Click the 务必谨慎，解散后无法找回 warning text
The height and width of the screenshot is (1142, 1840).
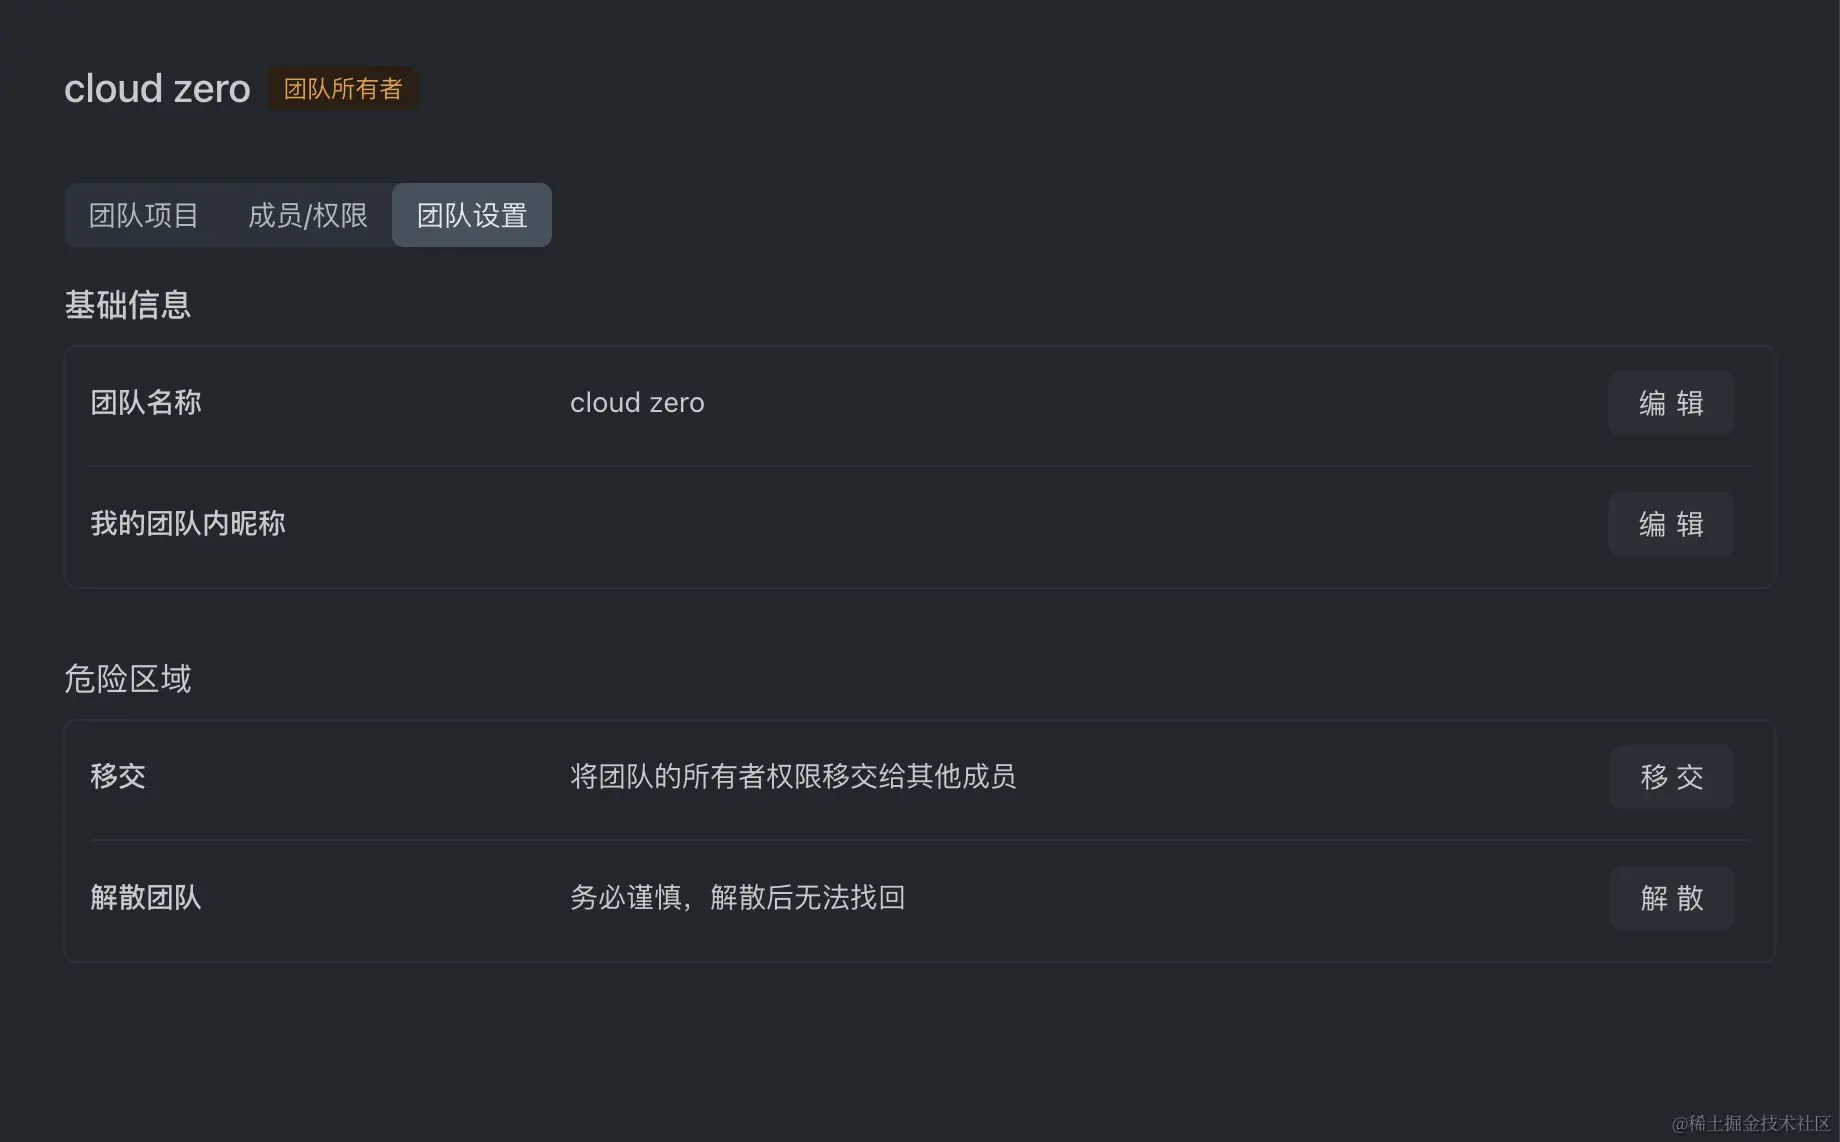coord(737,897)
